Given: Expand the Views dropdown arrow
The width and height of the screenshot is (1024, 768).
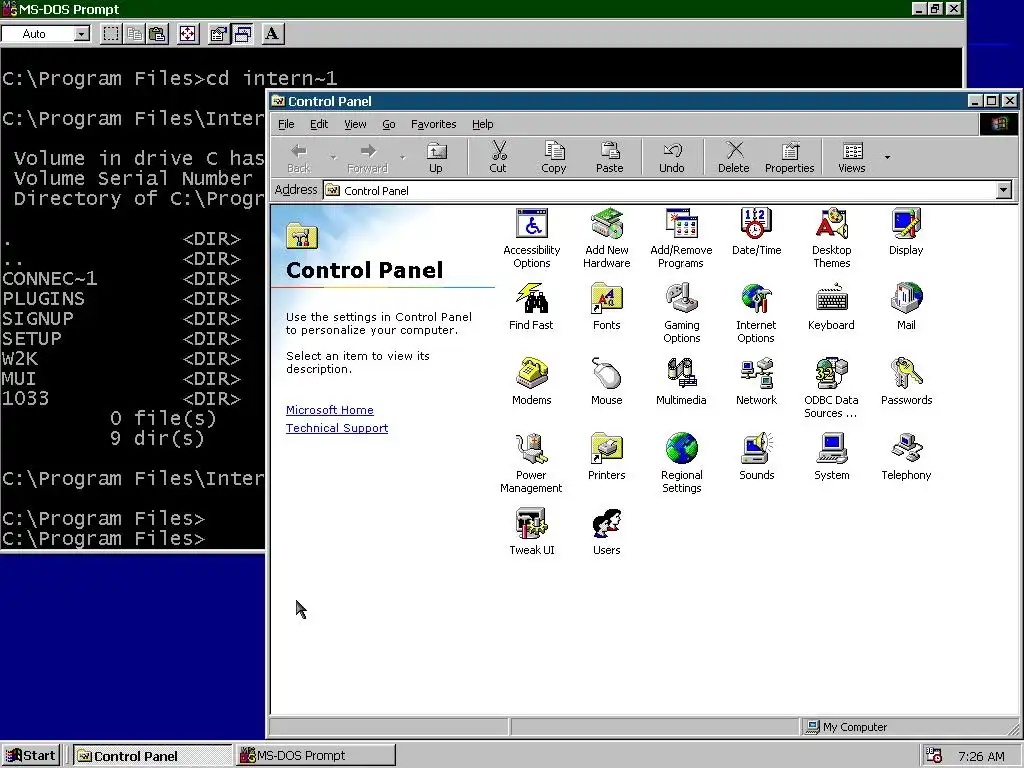Looking at the screenshot, I should pos(887,157).
